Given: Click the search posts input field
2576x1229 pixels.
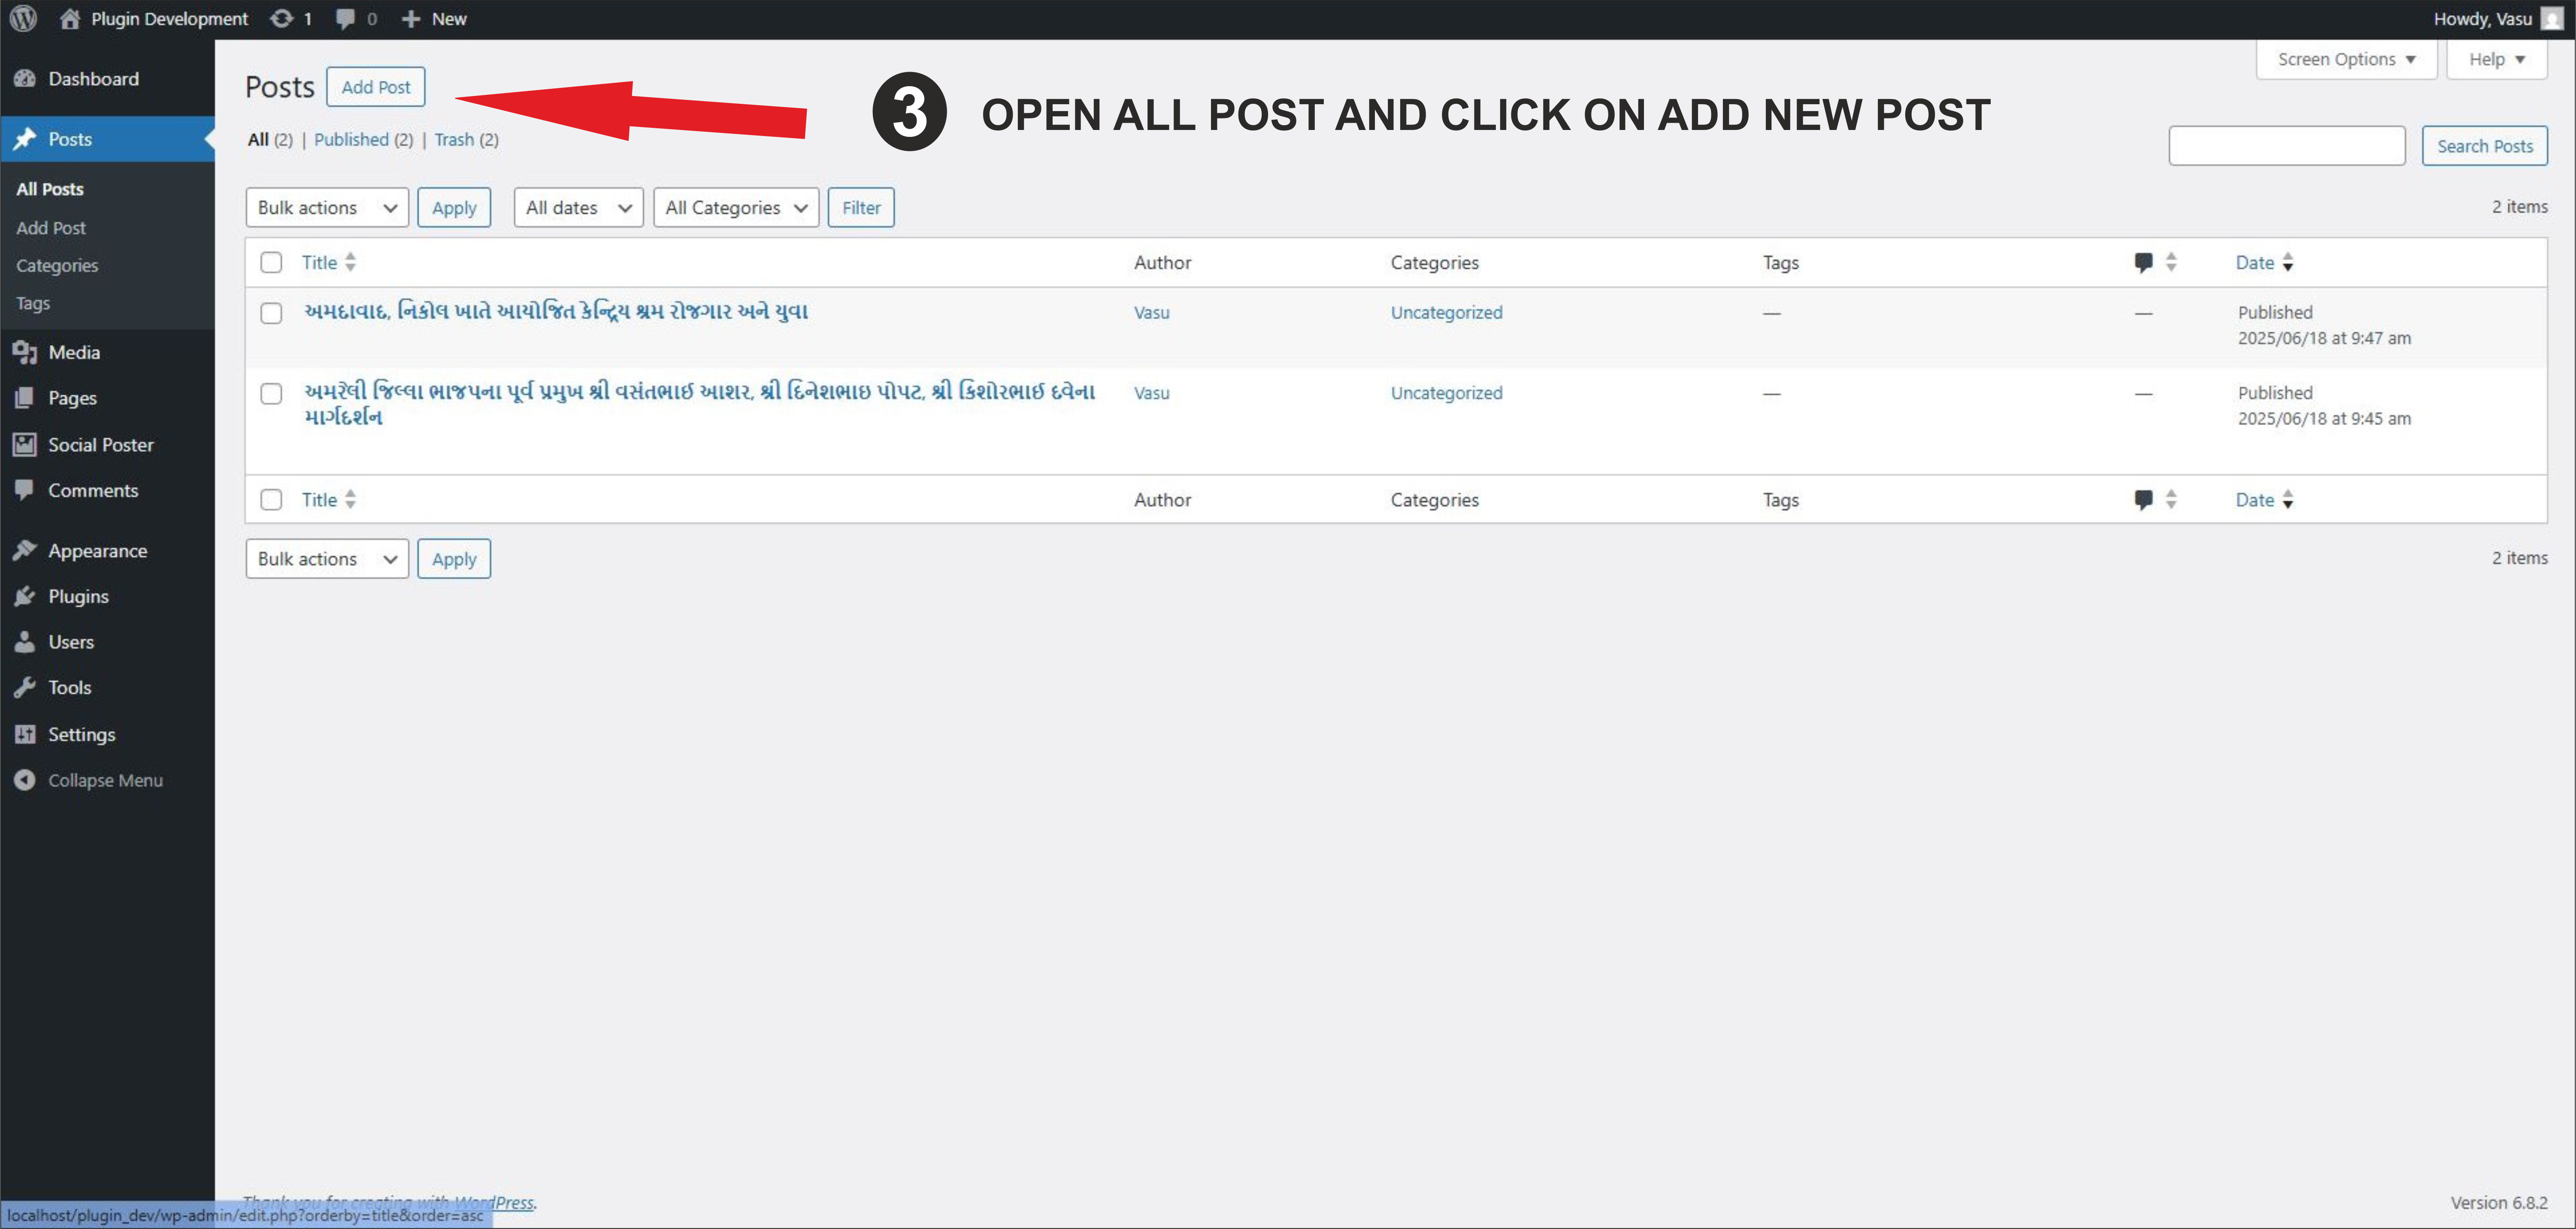Looking at the screenshot, I should click(x=2287, y=146).
